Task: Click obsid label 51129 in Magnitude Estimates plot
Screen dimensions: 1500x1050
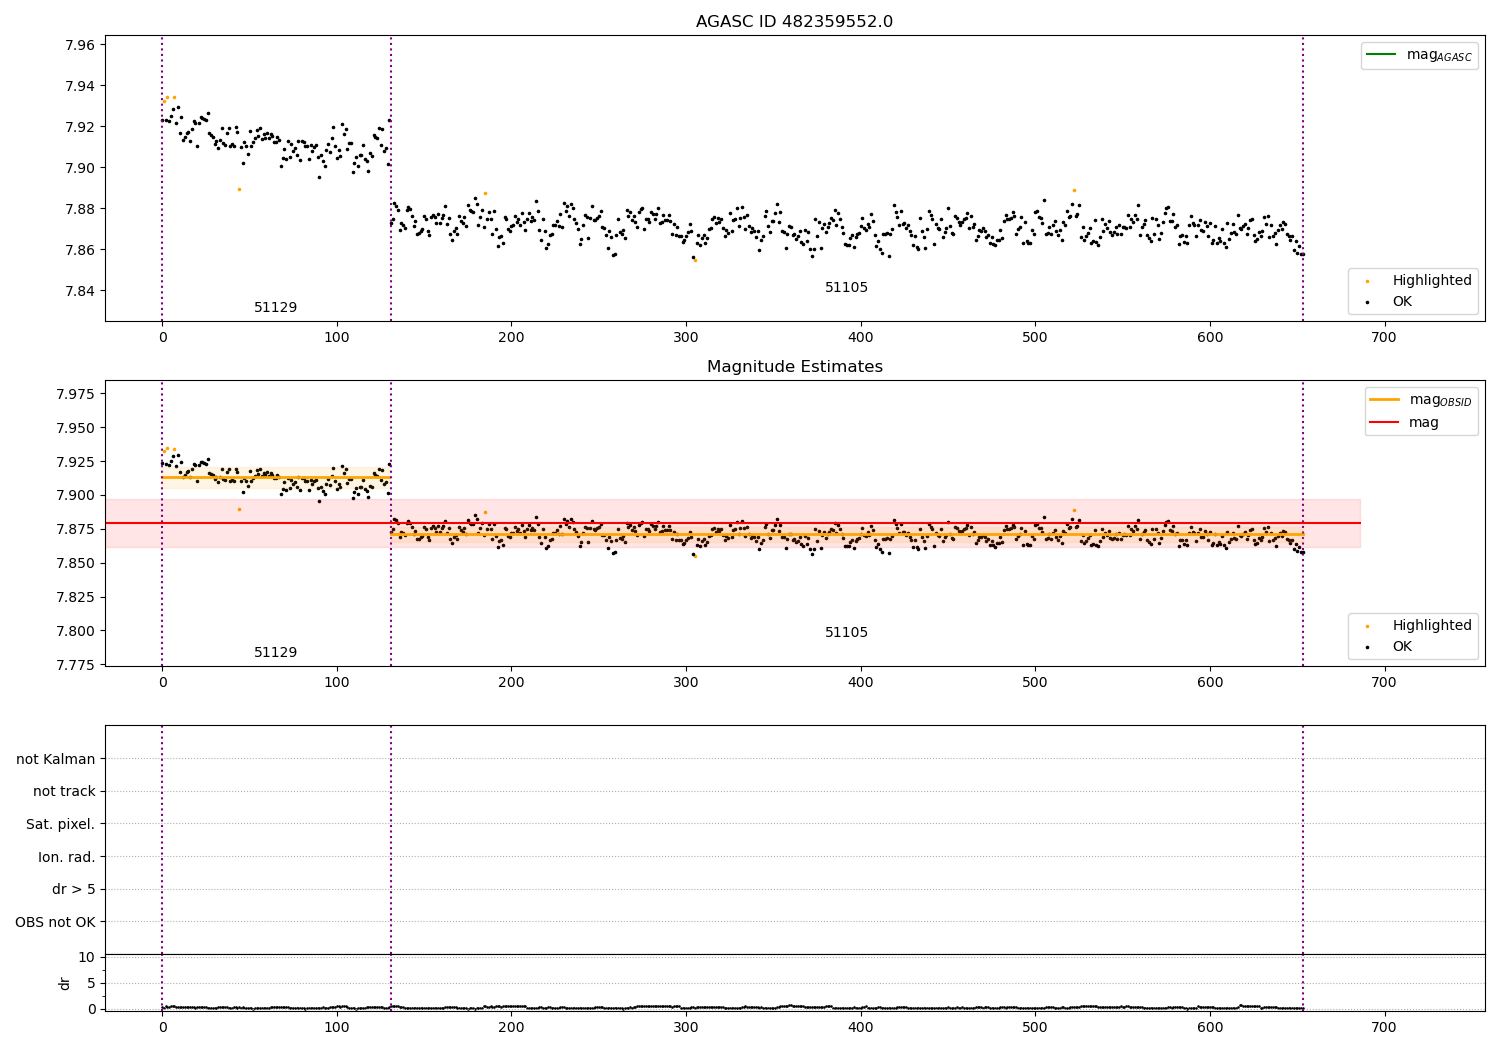Action: (275, 653)
